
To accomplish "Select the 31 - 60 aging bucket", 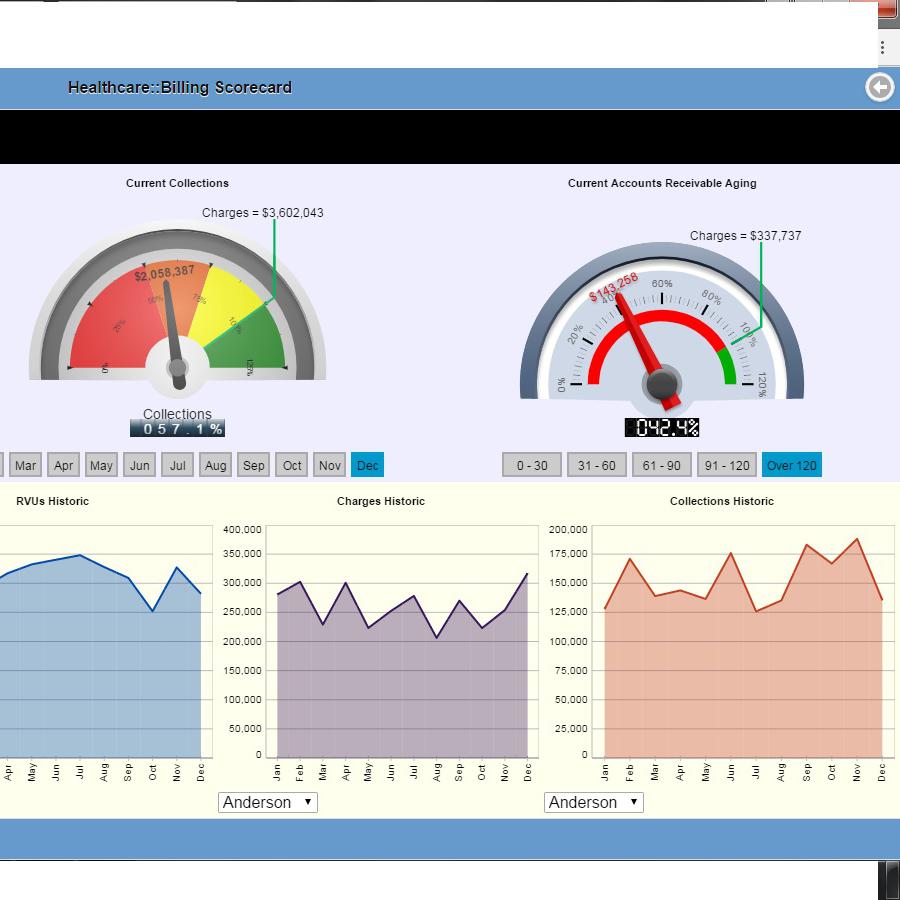I will [597, 465].
